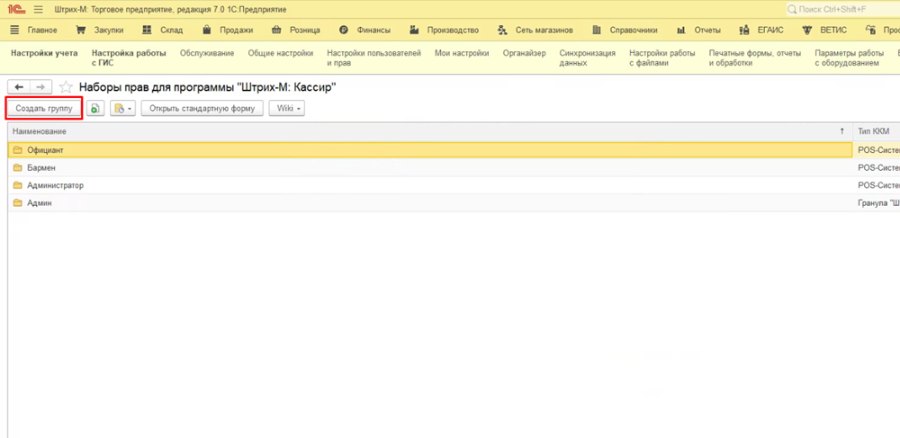Open the Главное section
Screen dimensions: 900x438
(33, 30)
